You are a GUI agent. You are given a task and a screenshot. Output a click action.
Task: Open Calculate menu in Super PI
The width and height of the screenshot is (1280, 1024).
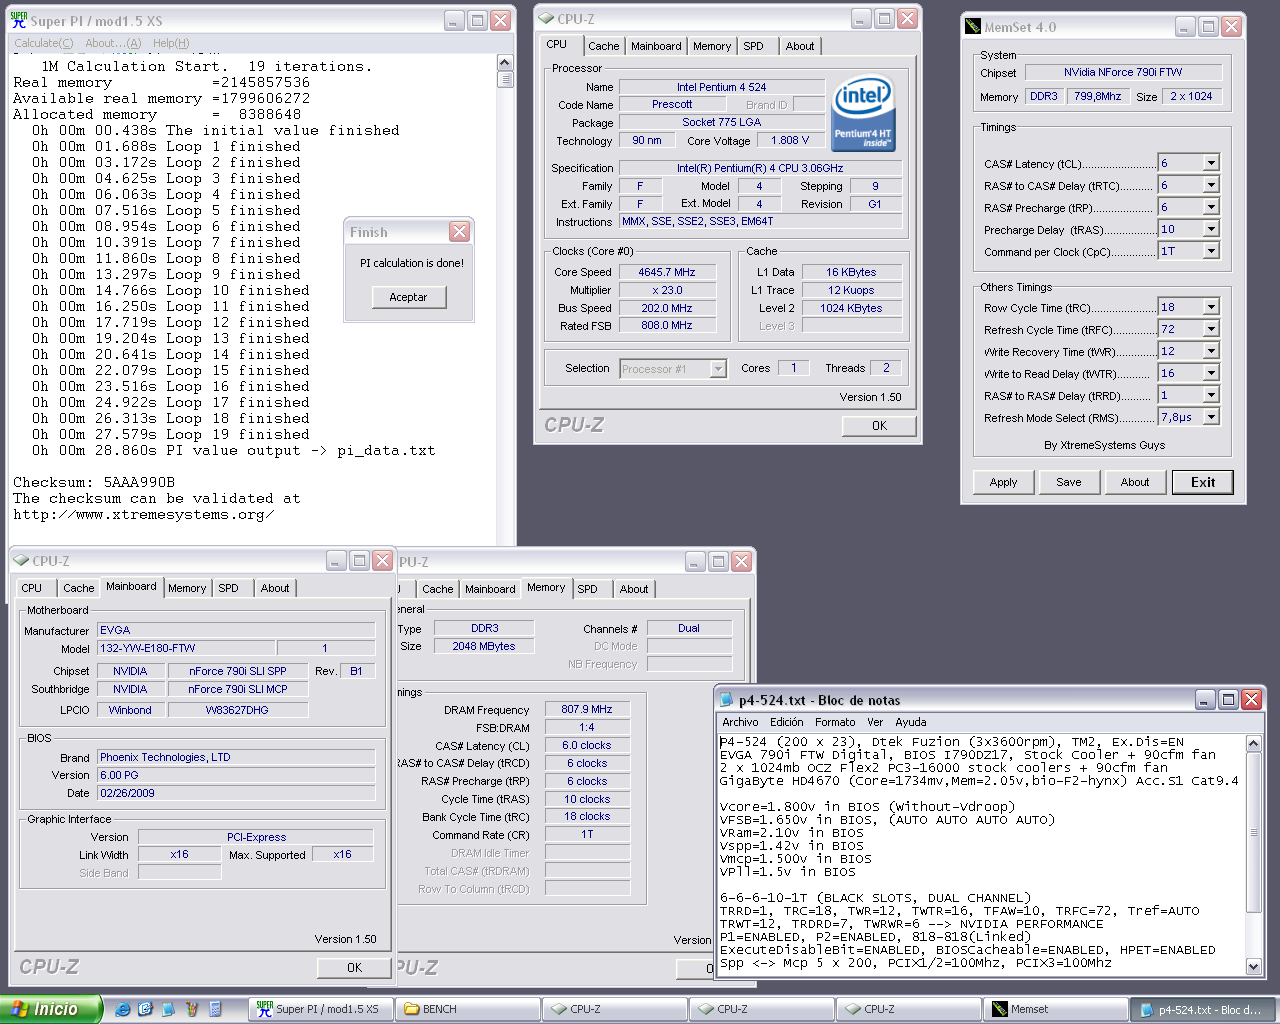pos(43,43)
